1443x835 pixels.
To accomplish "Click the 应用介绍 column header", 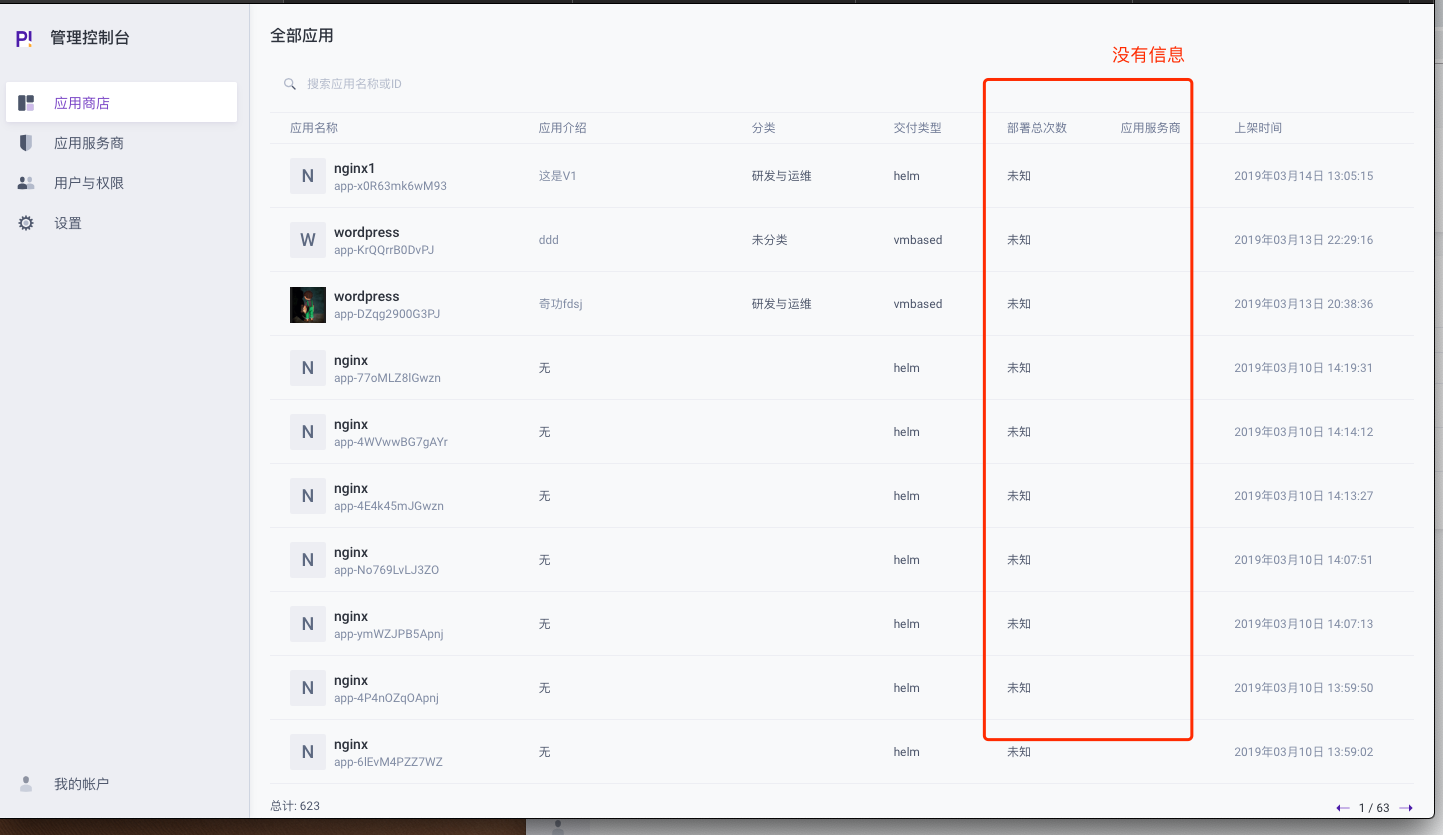I will coord(562,128).
